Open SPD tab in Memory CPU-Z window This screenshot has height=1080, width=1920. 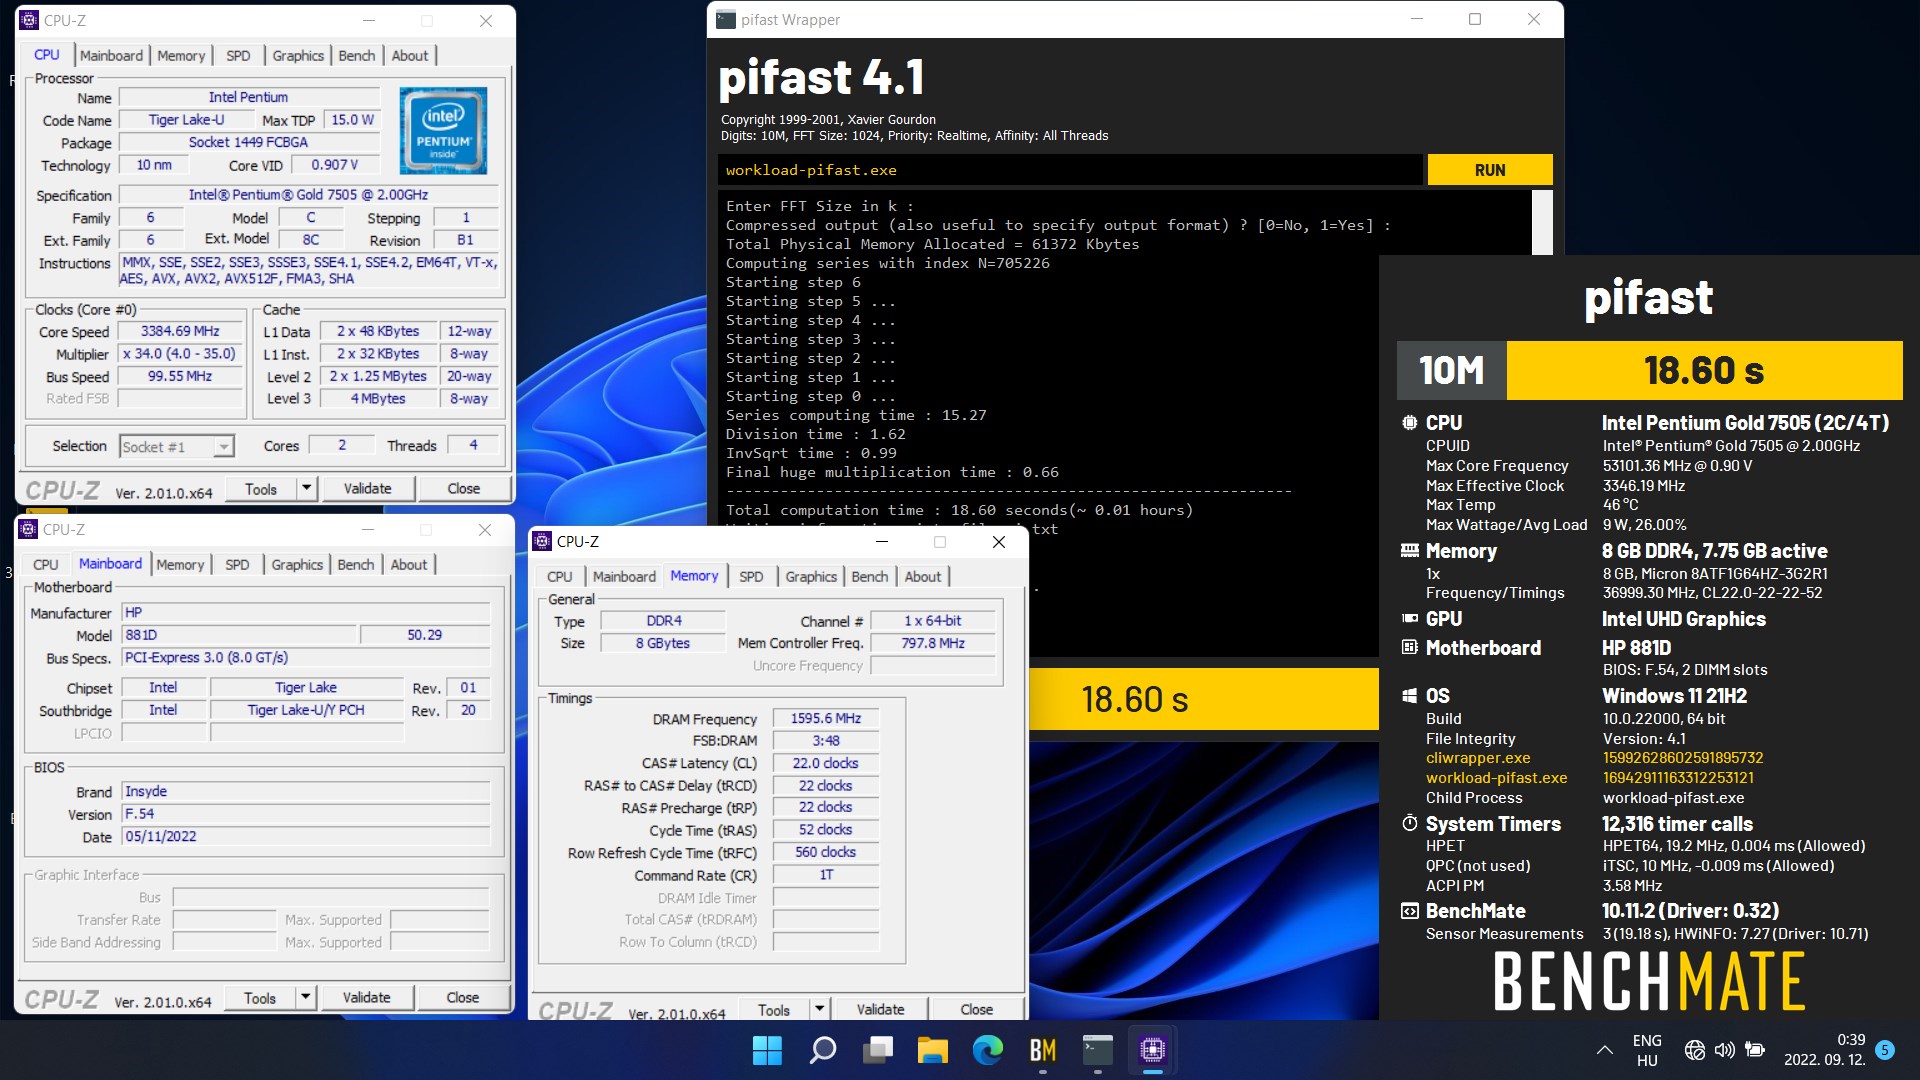pos(751,577)
